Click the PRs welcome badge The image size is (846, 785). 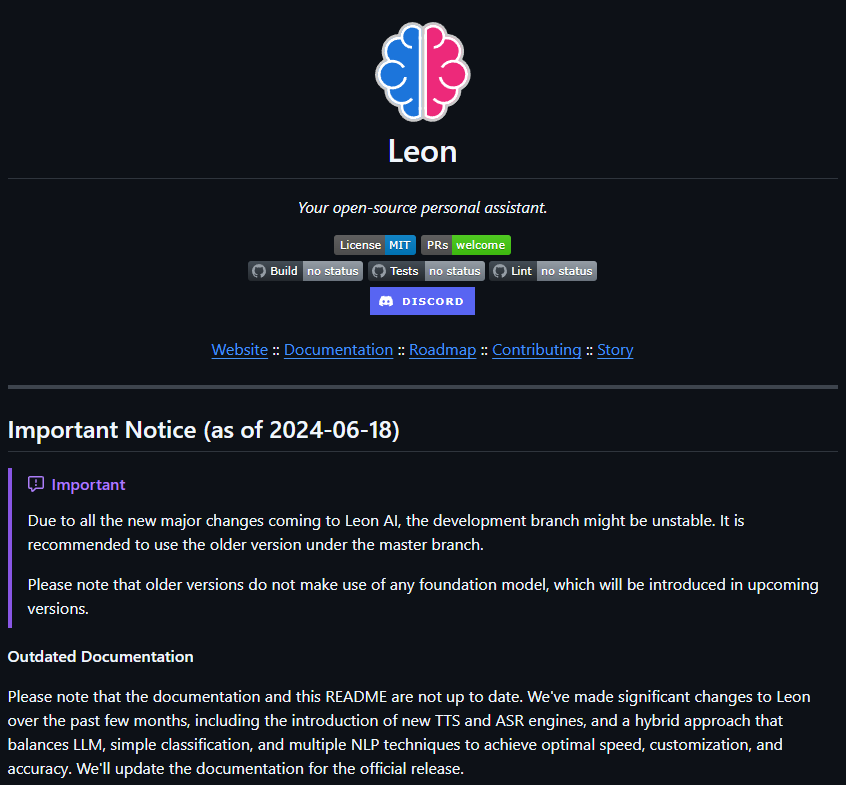[465, 245]
